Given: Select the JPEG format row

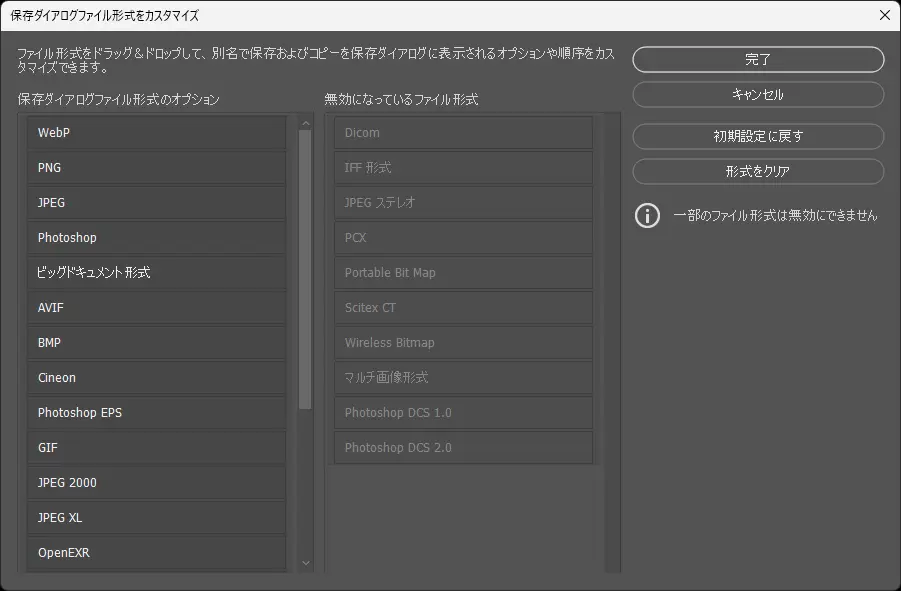Looking at the screenshot, I should (156, 203).
